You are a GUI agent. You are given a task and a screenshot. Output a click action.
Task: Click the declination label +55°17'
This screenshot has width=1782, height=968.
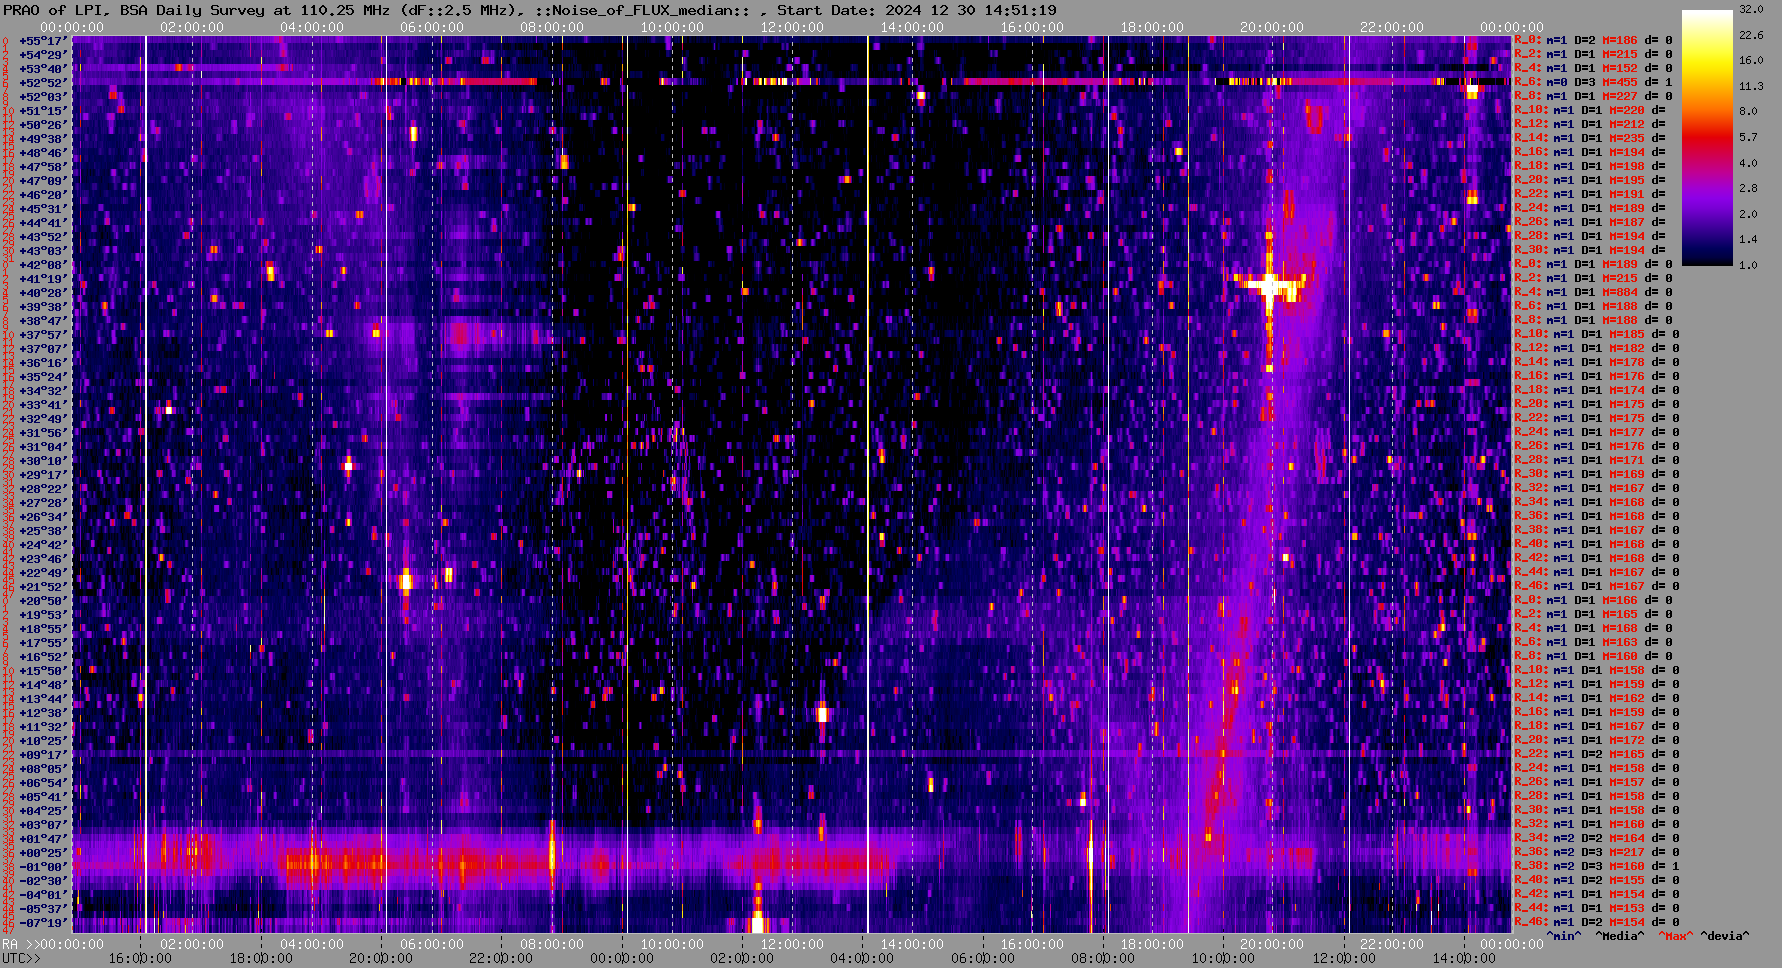pos(42,40)
